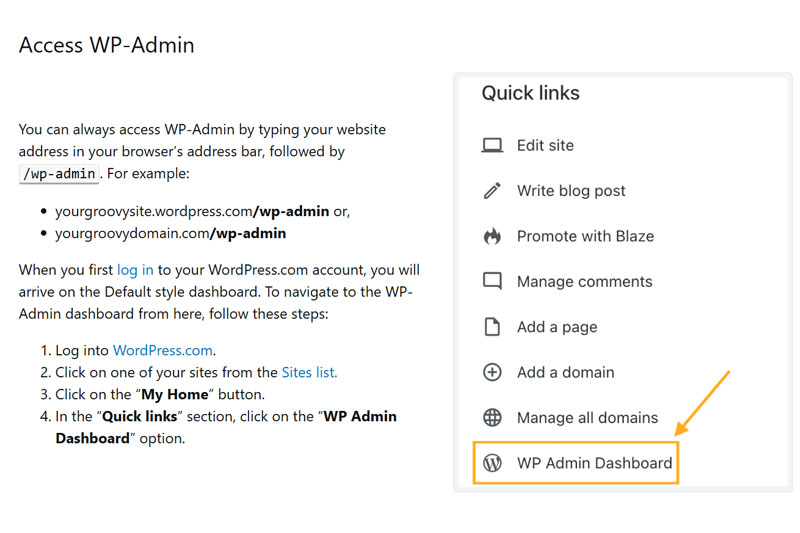Click the WordPress logo icon

tap(492, 463)
